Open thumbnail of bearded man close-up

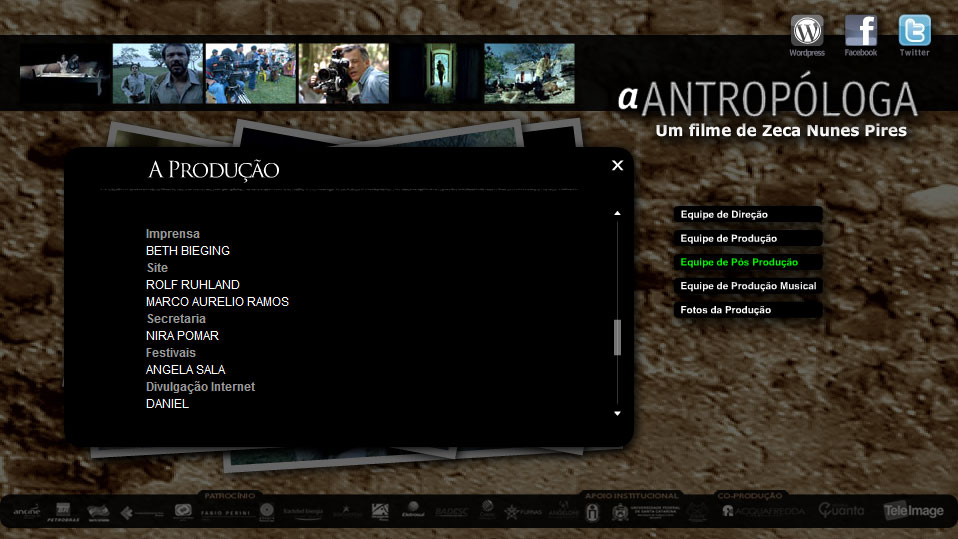[x=158, y=73]
